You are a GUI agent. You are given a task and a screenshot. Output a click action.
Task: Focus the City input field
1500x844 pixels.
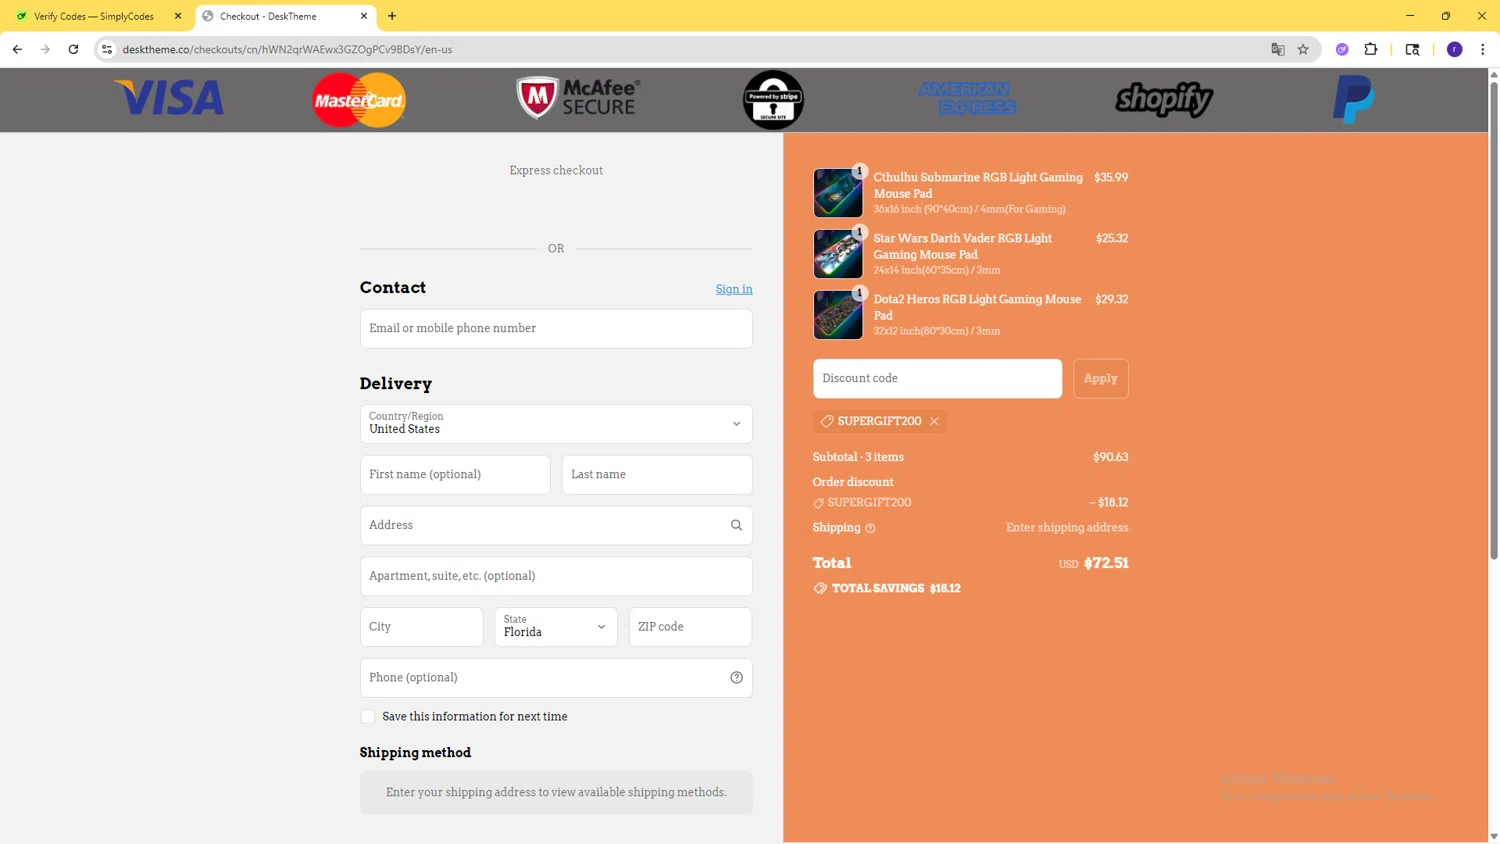tap(422, 627)
